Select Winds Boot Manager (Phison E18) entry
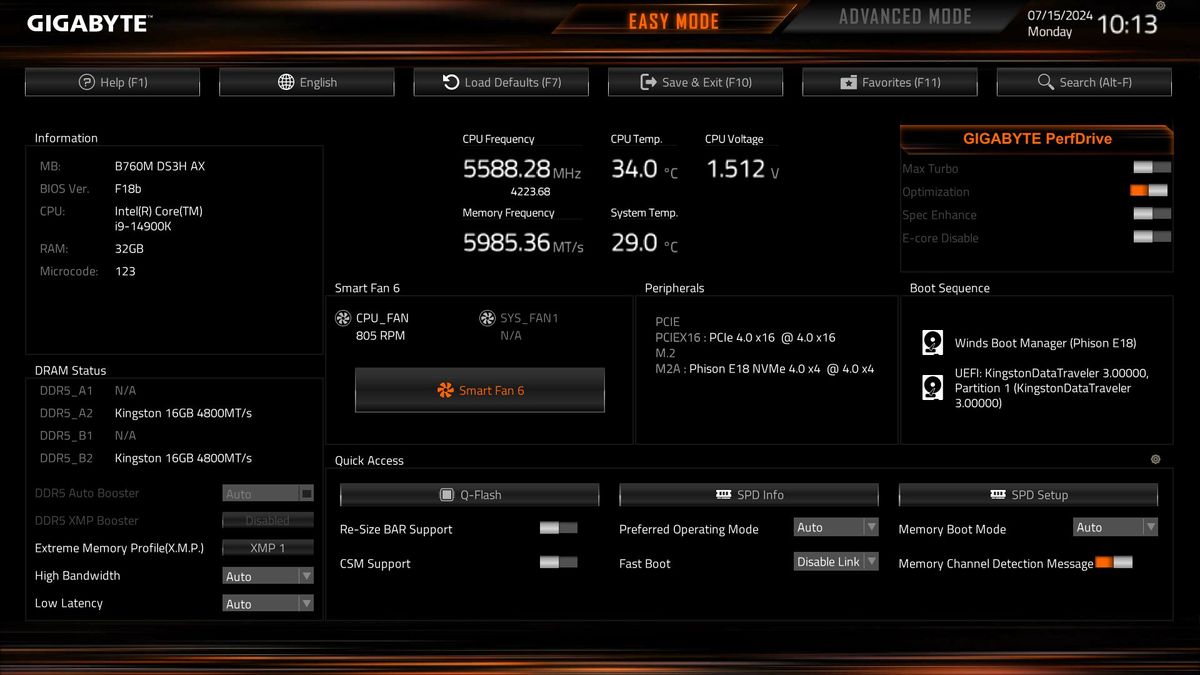The image size is (1200, 675). (1045, 343)
